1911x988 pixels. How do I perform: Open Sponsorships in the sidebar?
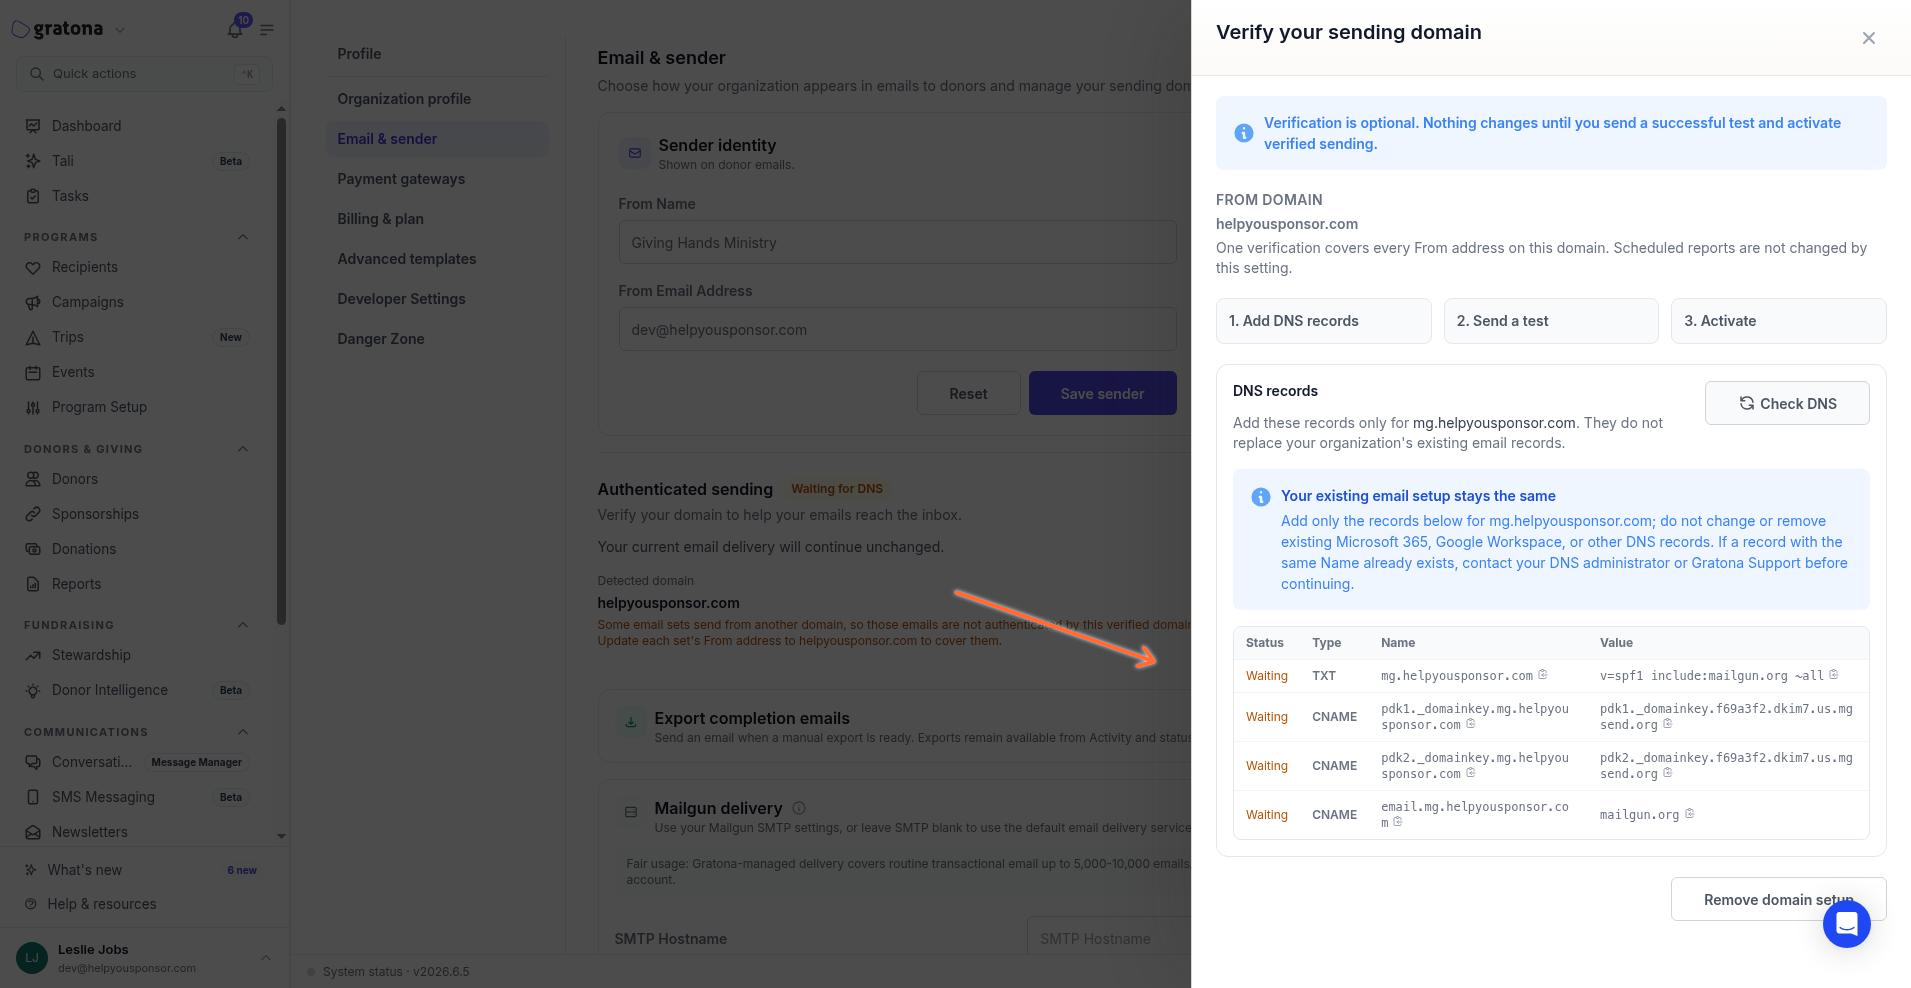point(95,514)
